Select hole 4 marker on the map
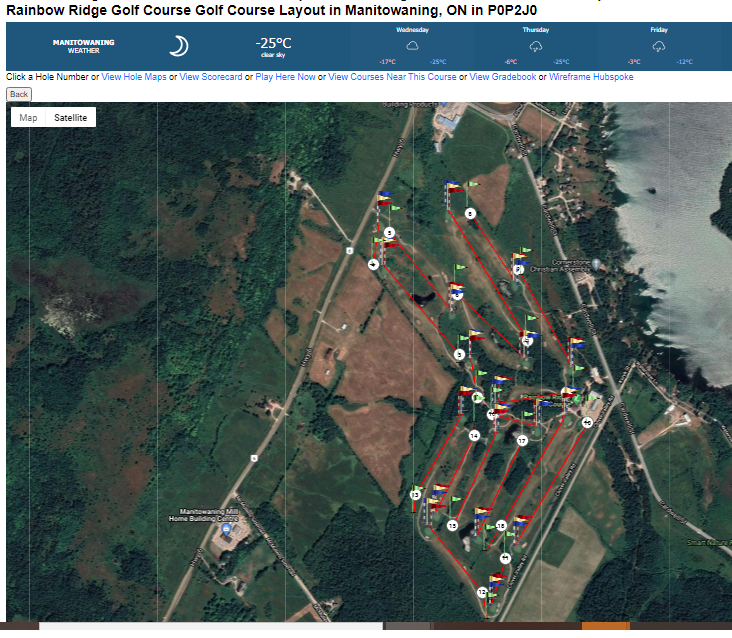The width and height of the screenshot is (732, 638). [x=373, y=265]
